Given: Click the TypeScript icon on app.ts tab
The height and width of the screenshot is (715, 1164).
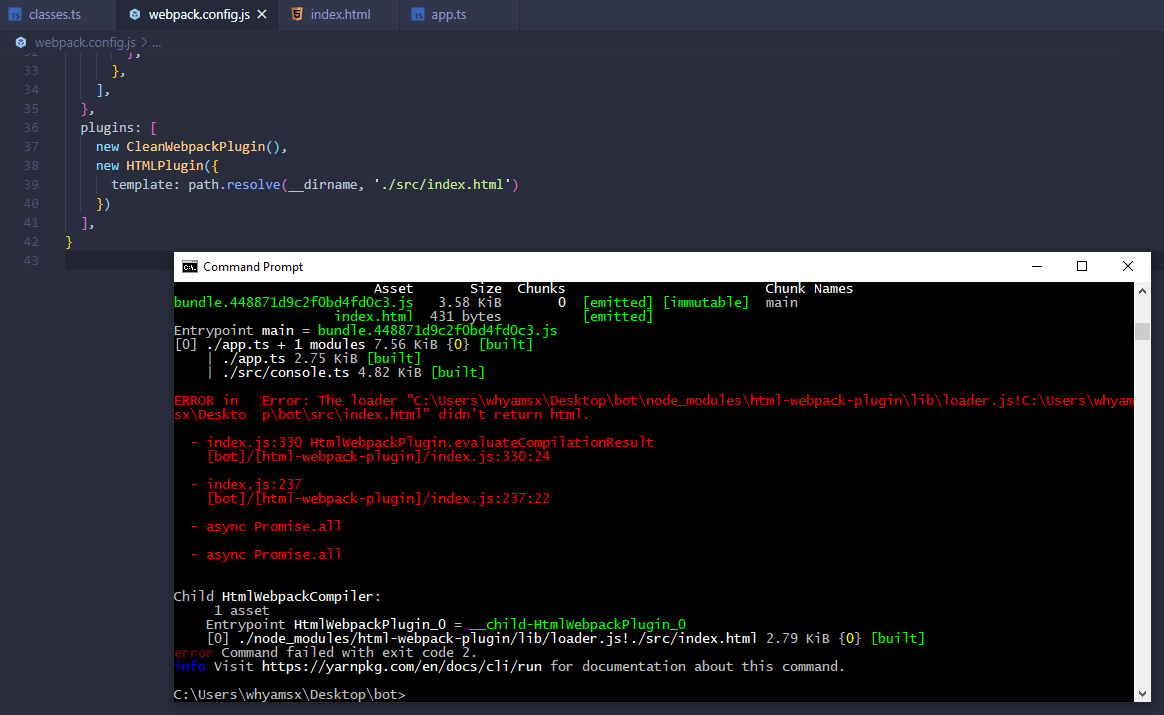Looking at the screenshot, I should tap(417, 15).
